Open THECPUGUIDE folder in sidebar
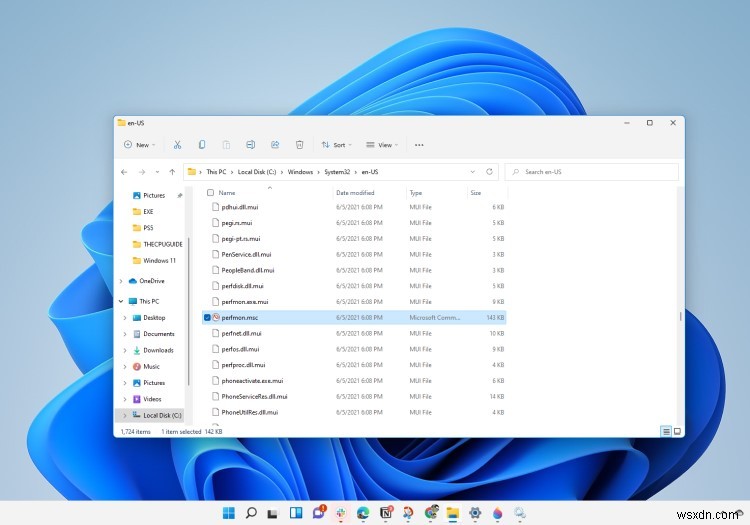750x525 pixels. (157, 244)
